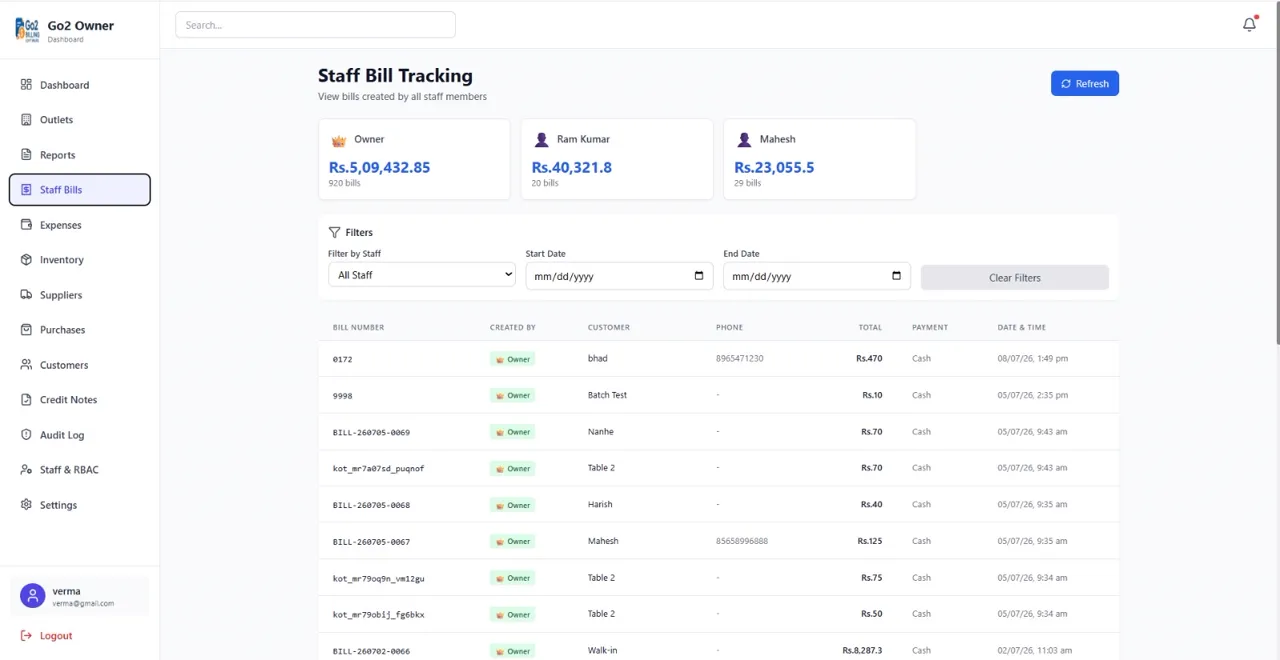Image resolution: width=1280 pixels, height=660 pixels.
Task: Open the Start Date calendar picker
Action: pos(699,276)
